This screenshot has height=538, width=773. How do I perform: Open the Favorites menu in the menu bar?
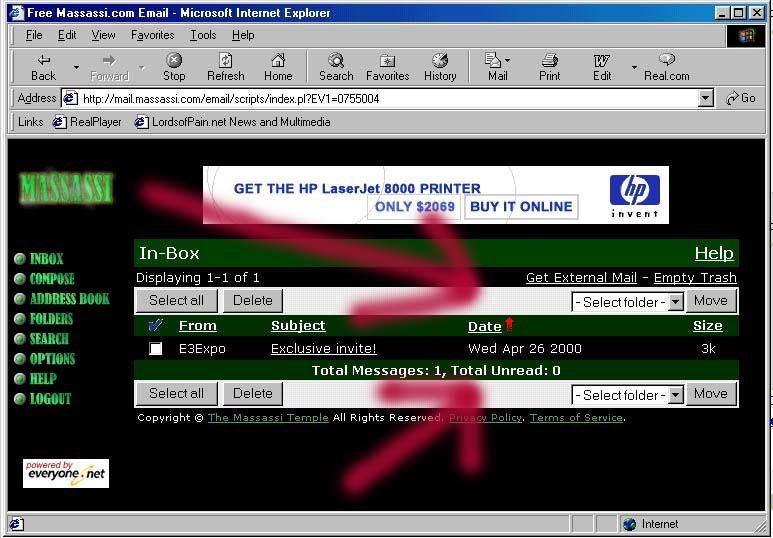pyautogui.click(x=152, y=35)
